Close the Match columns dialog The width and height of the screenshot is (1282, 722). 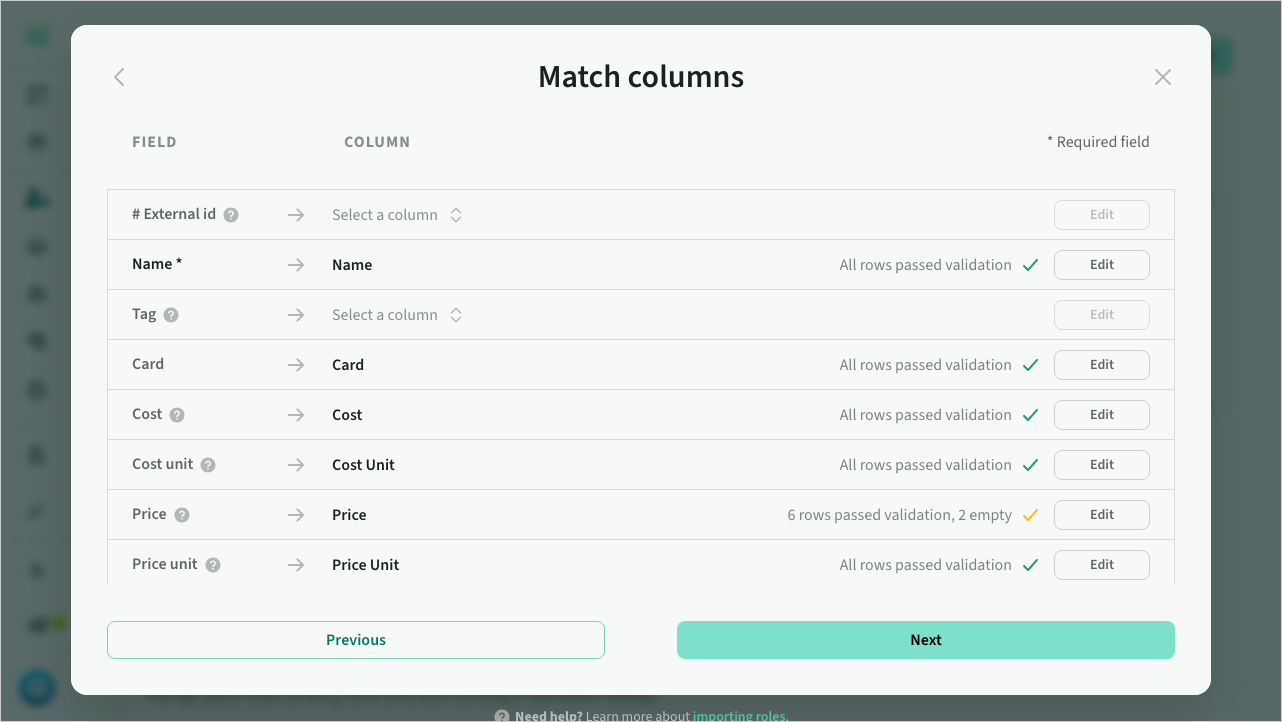pyautogui.click(x=1162, y=77)
